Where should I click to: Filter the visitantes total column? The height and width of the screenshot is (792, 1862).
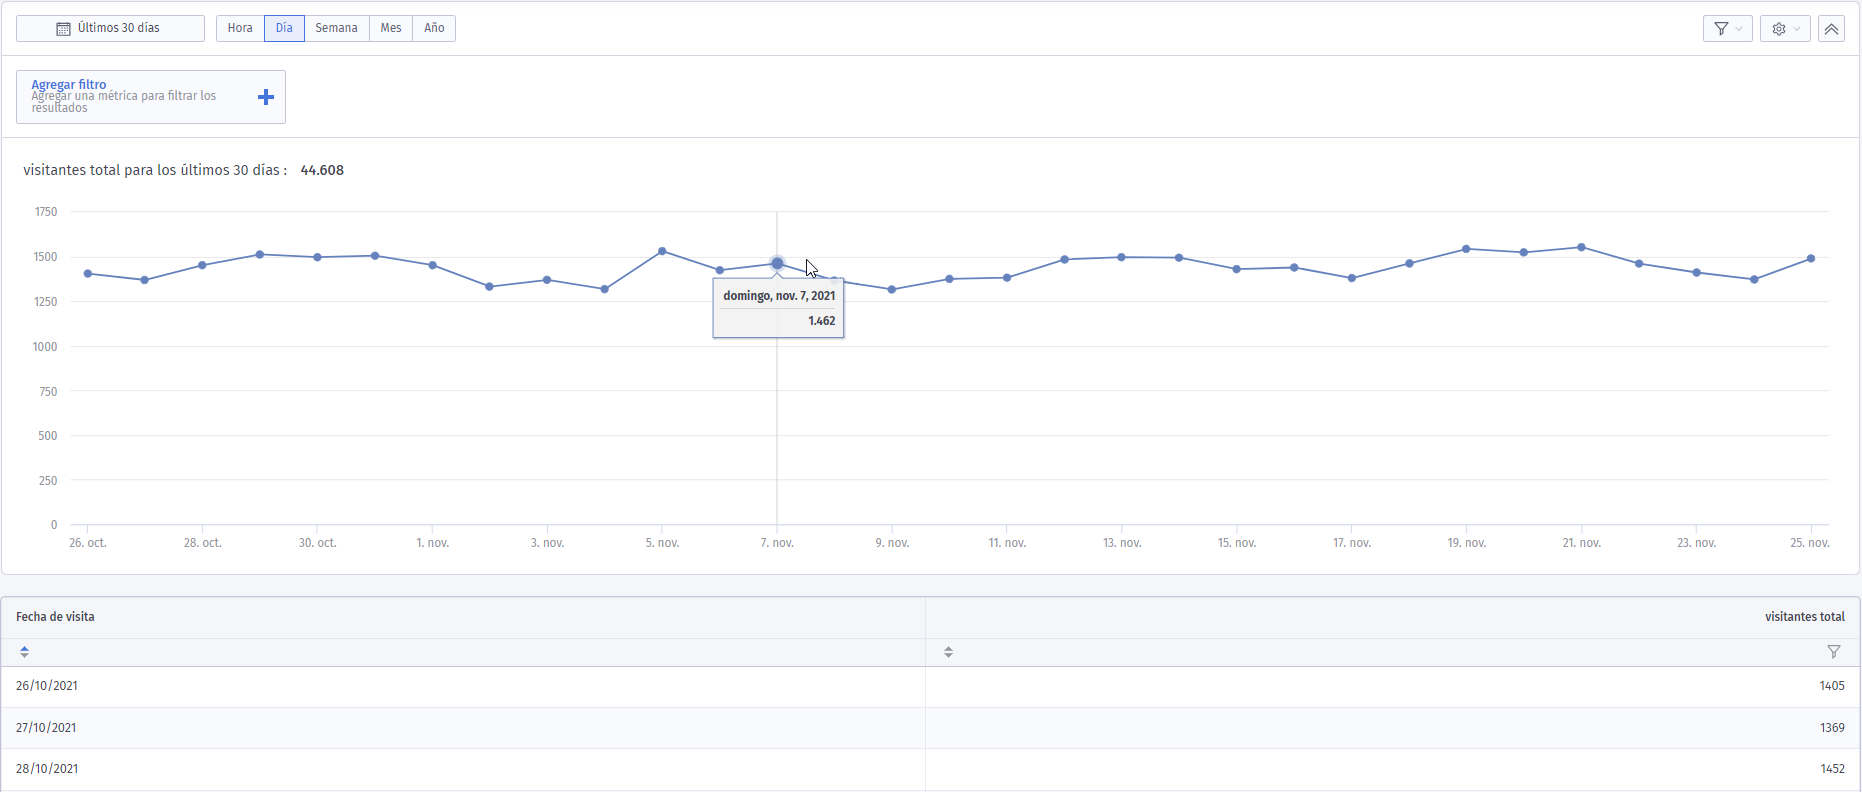pos(1834,652)
